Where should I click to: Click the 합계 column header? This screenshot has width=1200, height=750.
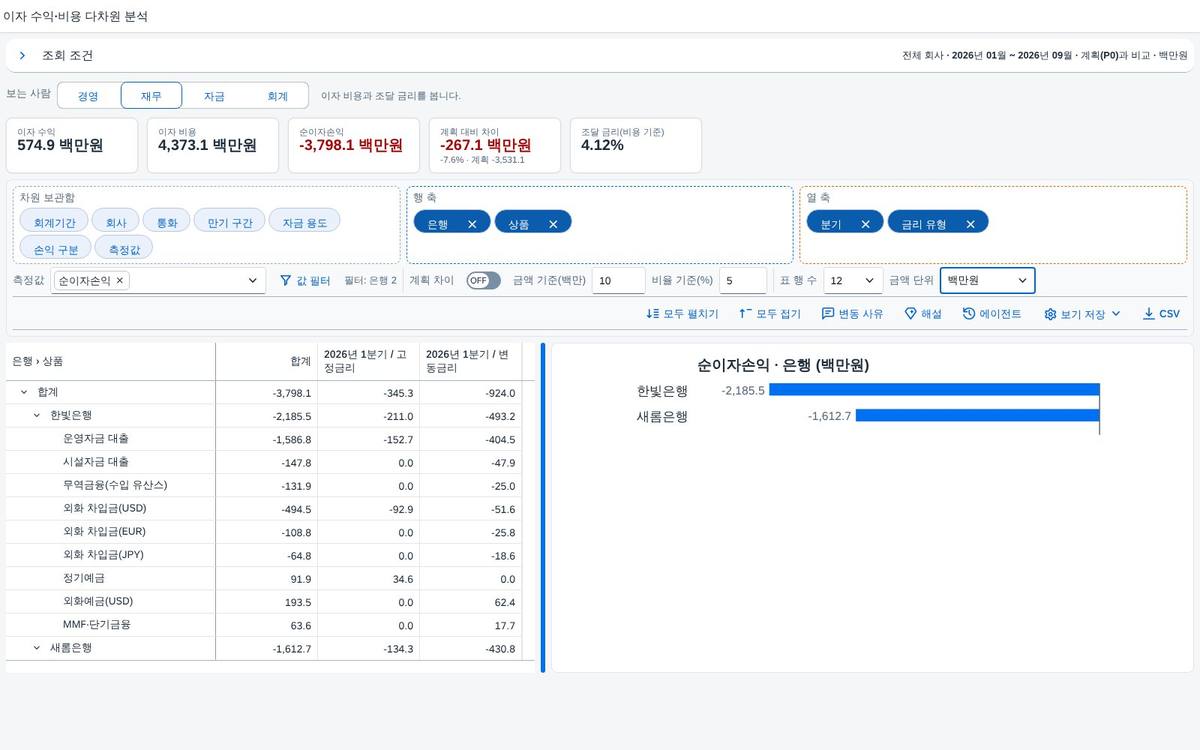pyautogui.click(x=268, y=361)
